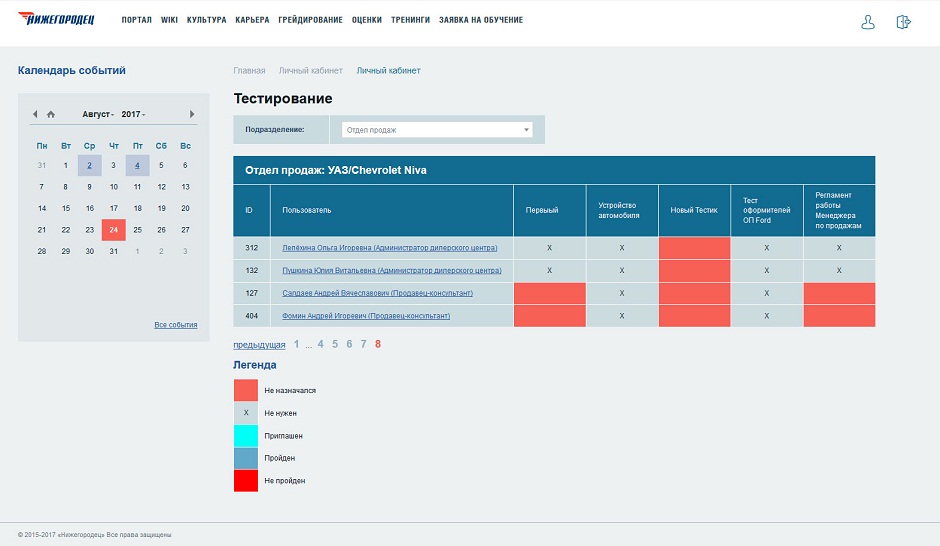The width and height of the screenshot is (940, 546).
Task: Click the Все события link
Action: (175, 325)
